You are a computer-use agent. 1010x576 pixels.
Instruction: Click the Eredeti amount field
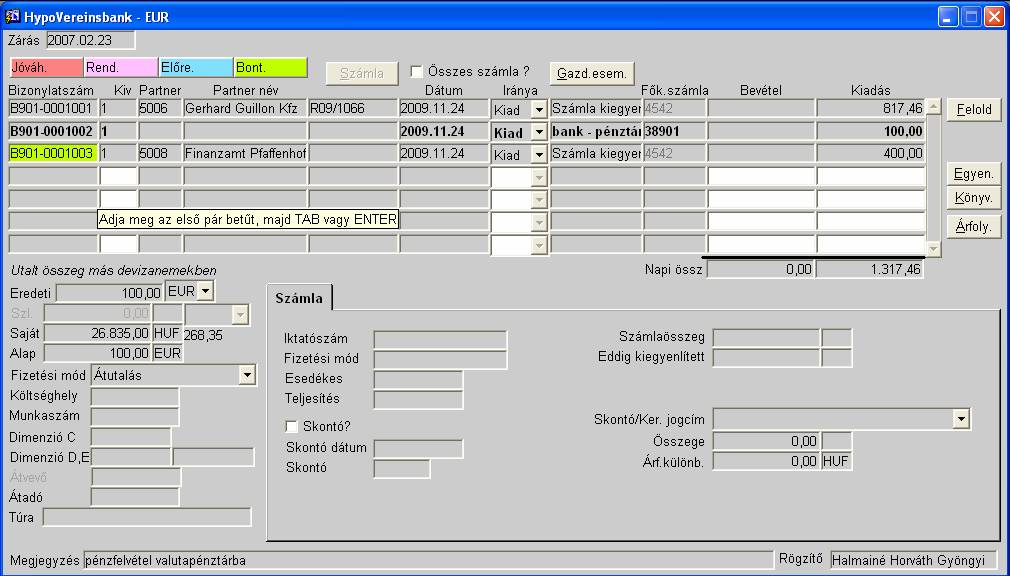coord(110,293)
